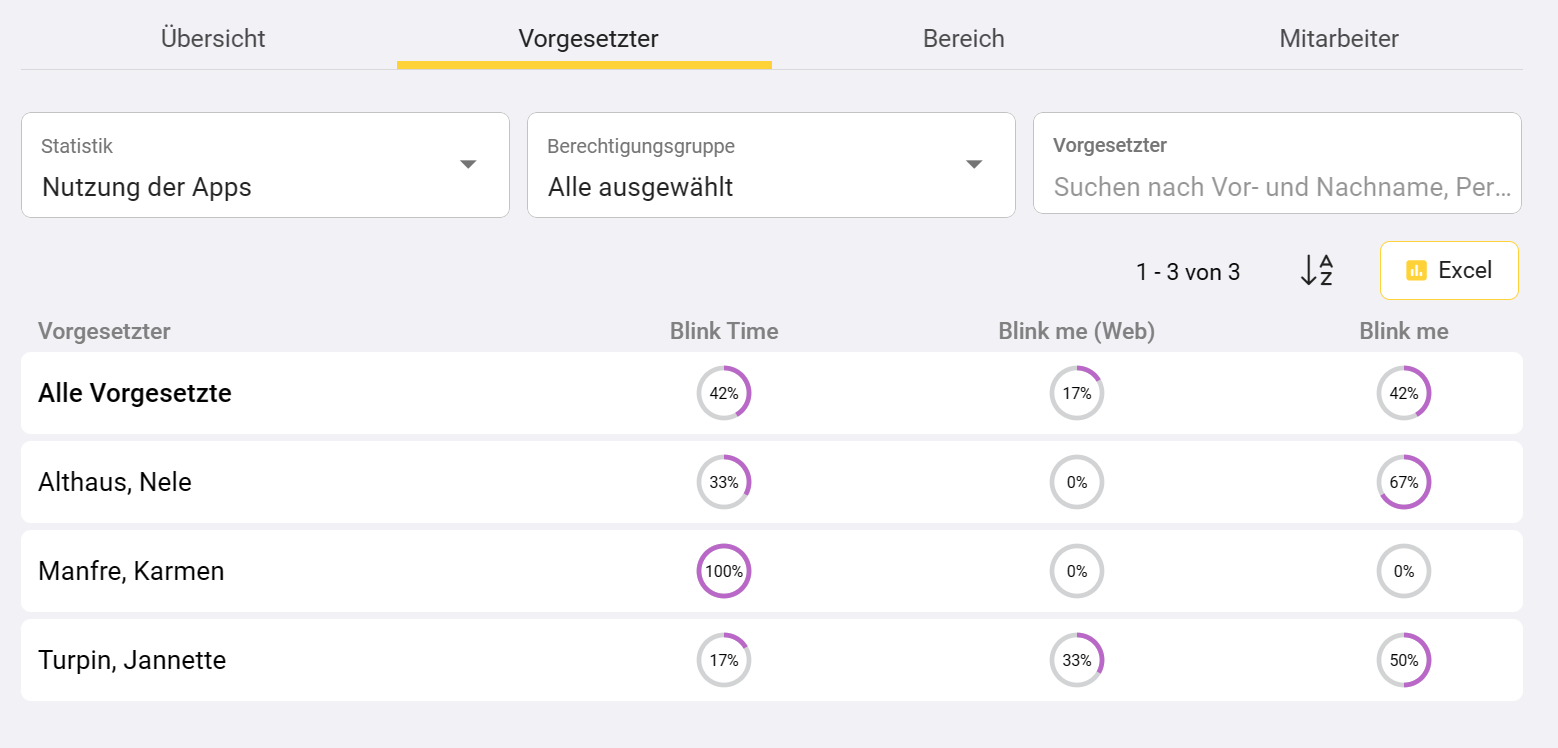Select the Althaus, Nele row name

[115, 482]
